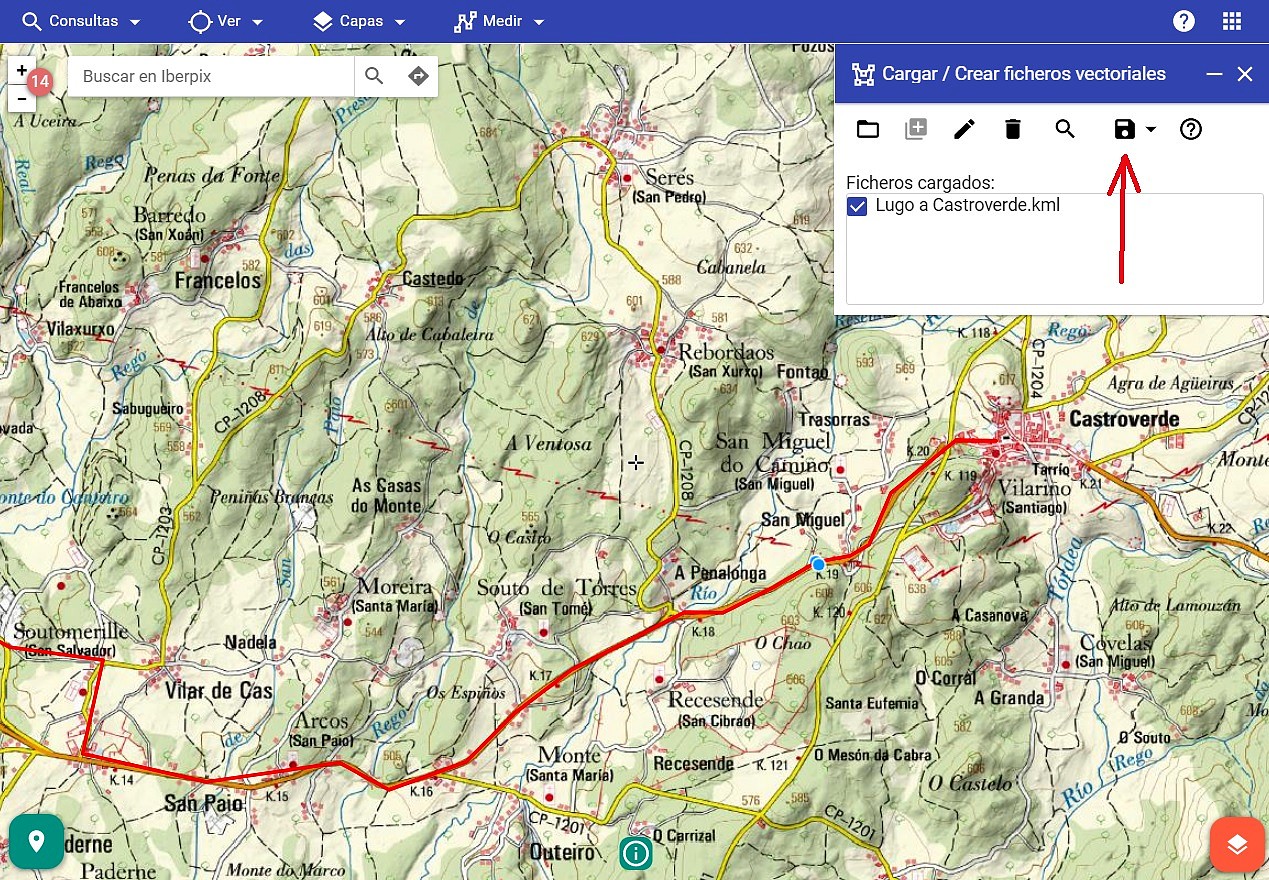Click the floppy disk save icon
The width and height of the screenshot is (1269, 880).
[x=1124, y=129]
